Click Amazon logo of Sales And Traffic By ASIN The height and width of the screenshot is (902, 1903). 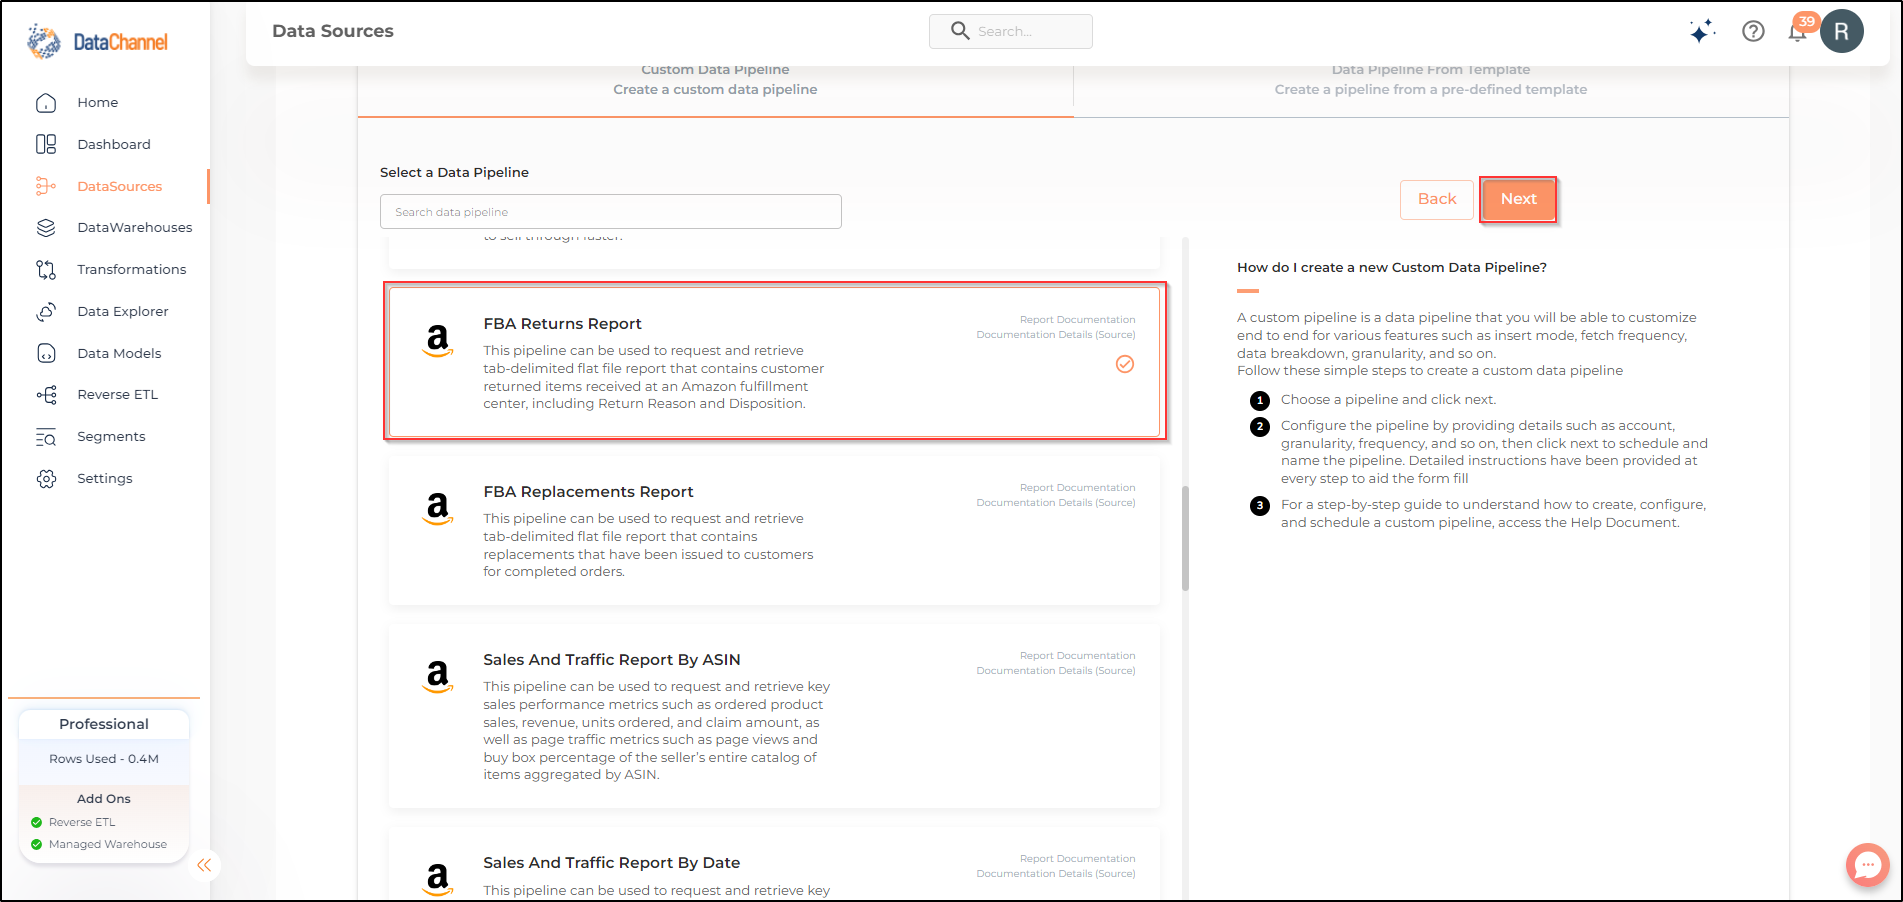coord(438,677)
